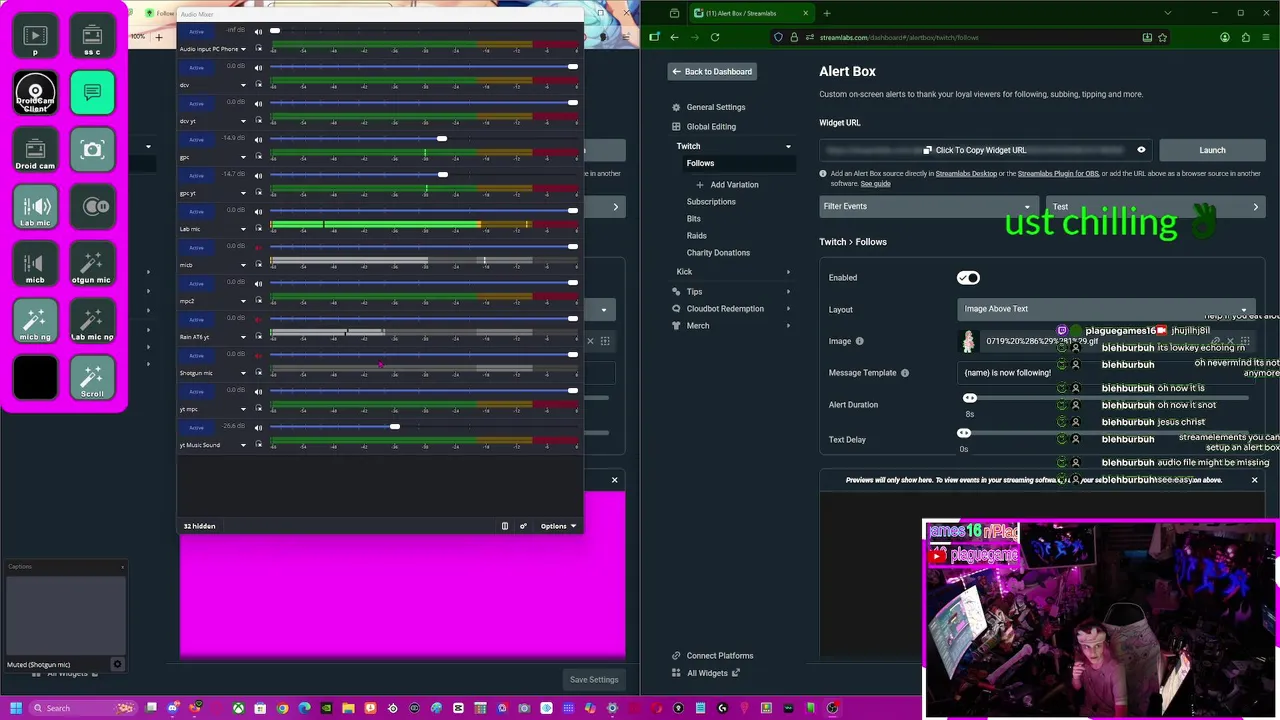Adjust the yt Music Sound volume slider
The image size is (1280, 720).
tap(395, 427)
